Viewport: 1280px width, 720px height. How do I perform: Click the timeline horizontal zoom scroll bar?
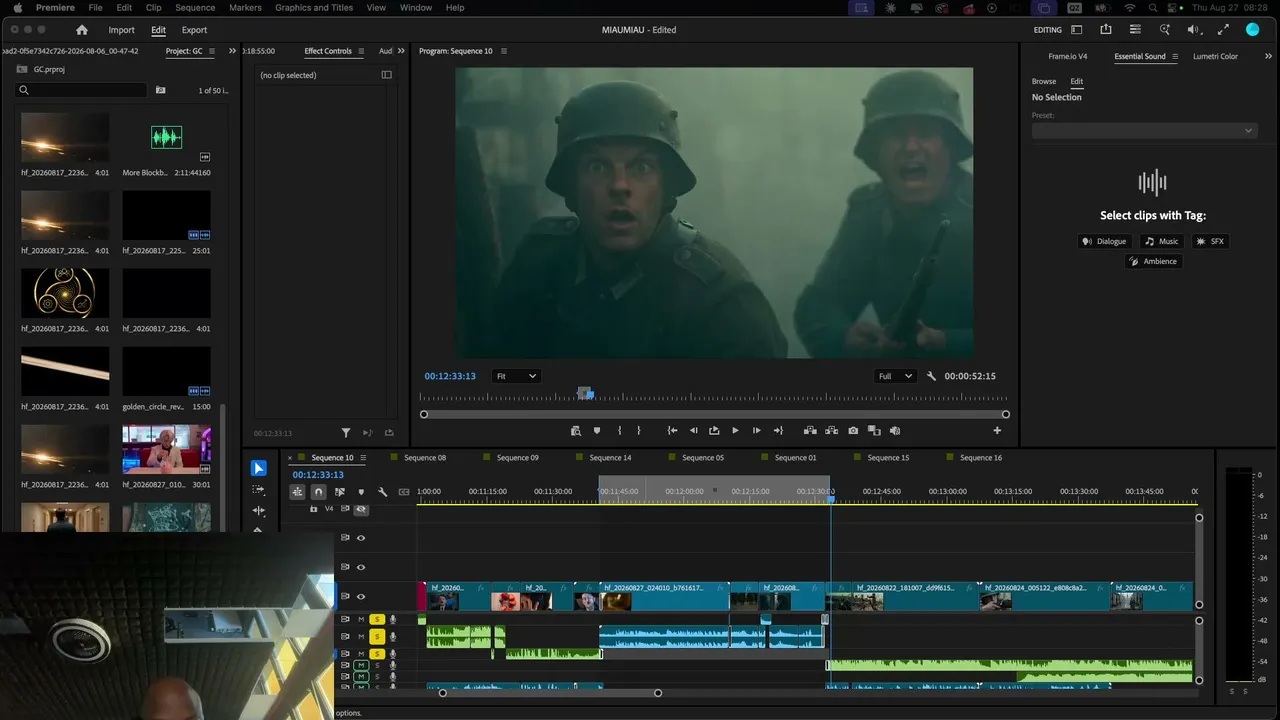[550, 693]
